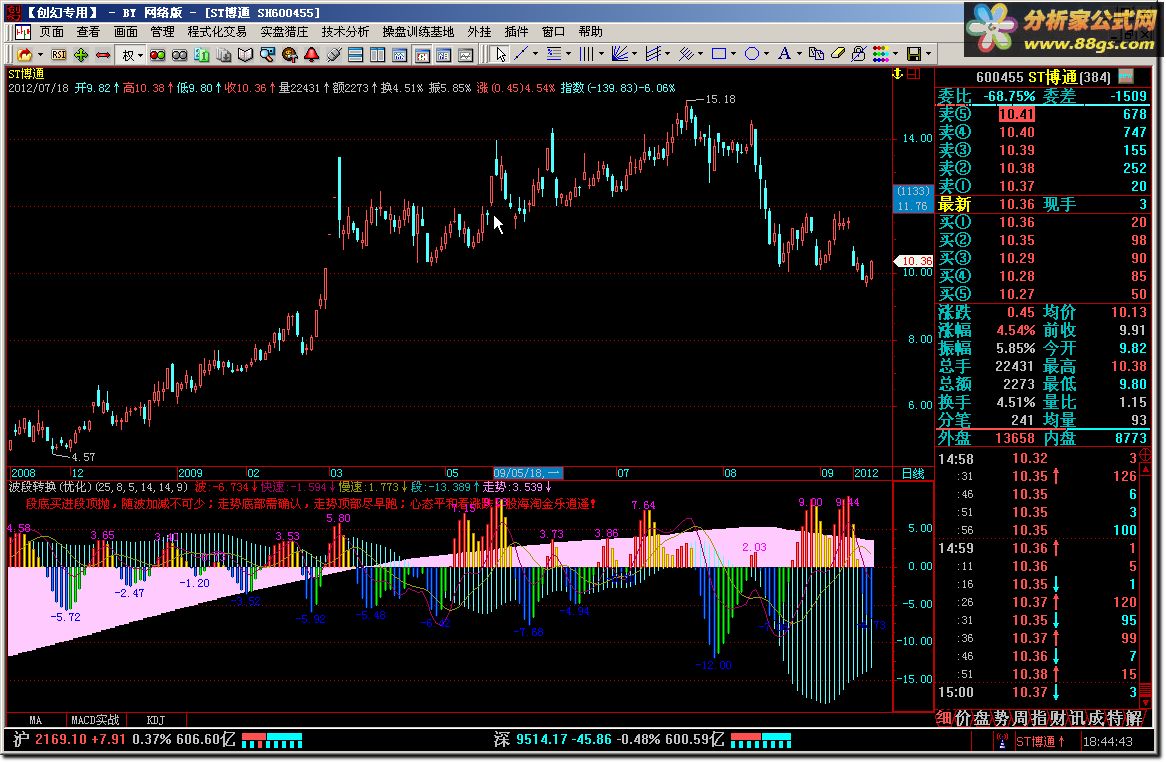Click the 波段转换(优化) indicator title
The height and width of the screenshot is (762, 1166).
(50, 487)
